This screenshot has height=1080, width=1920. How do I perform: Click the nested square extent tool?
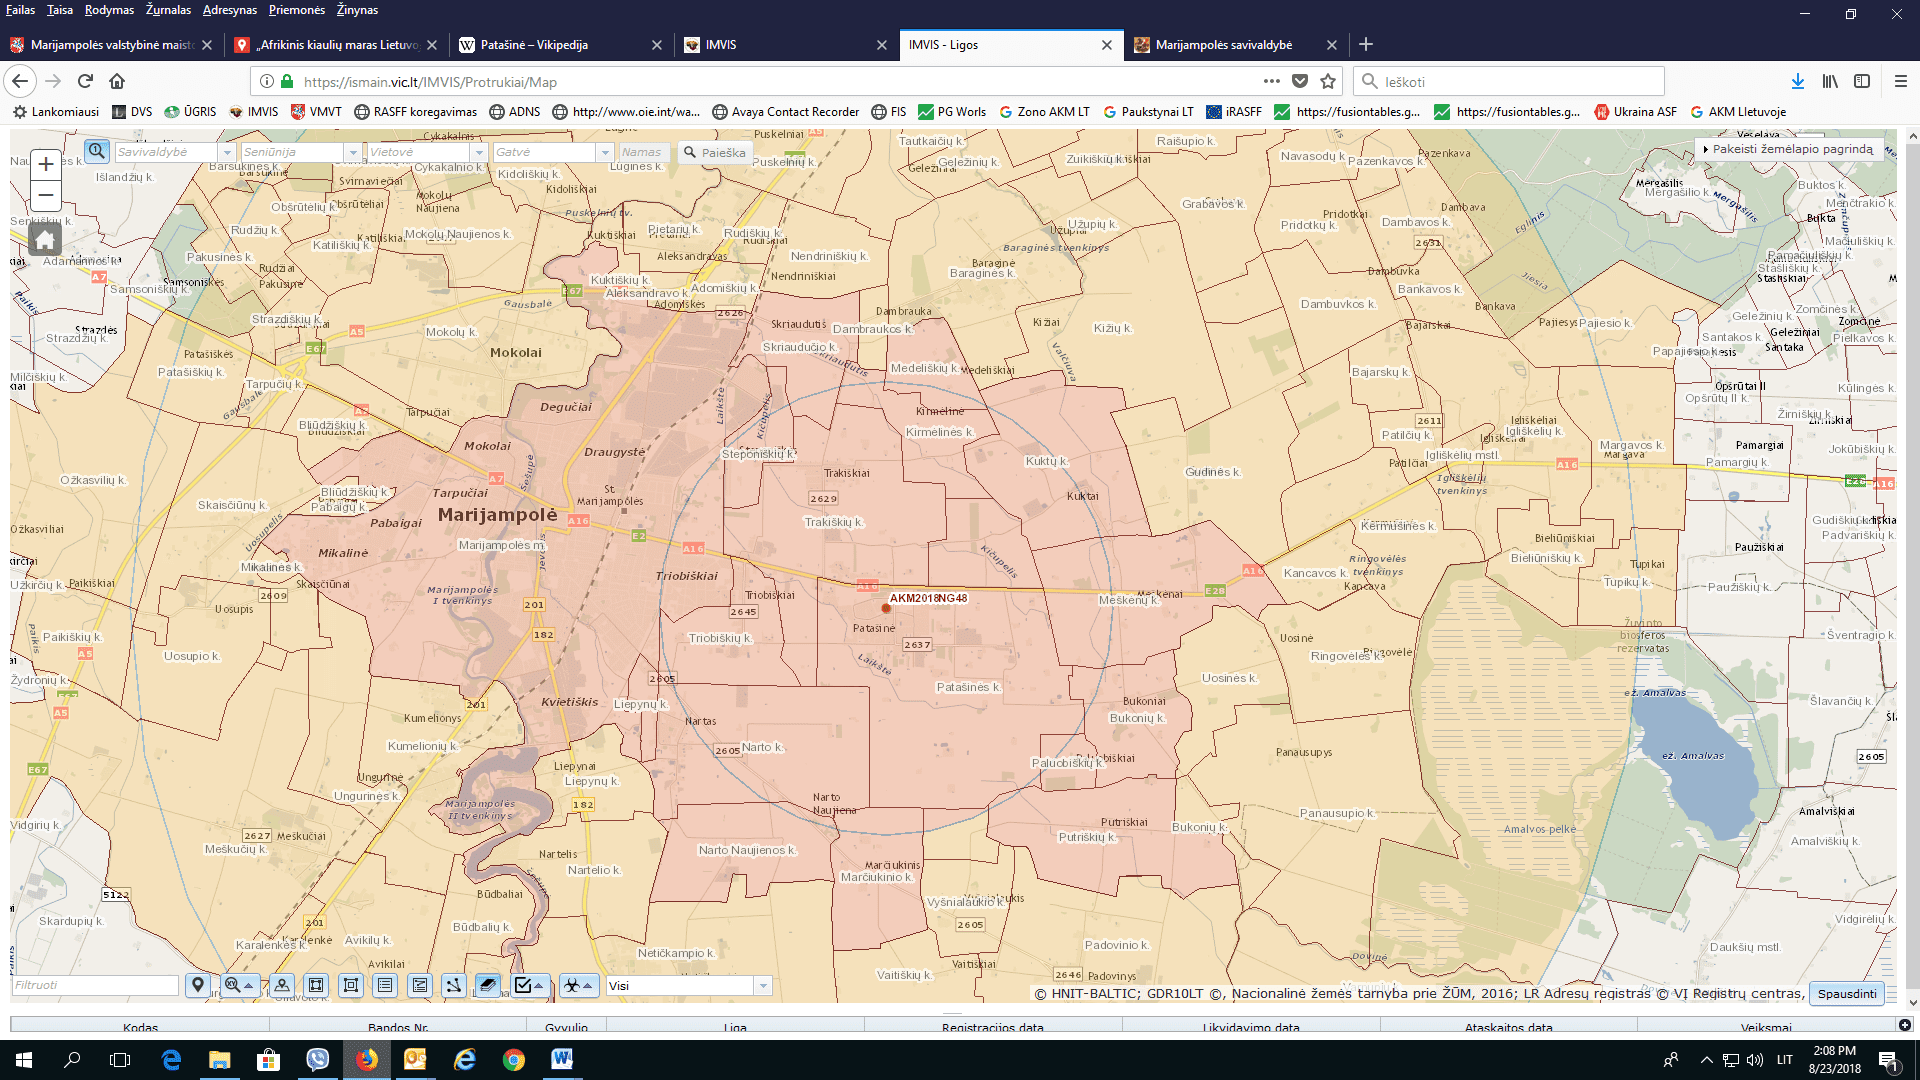tap(351, 985)
